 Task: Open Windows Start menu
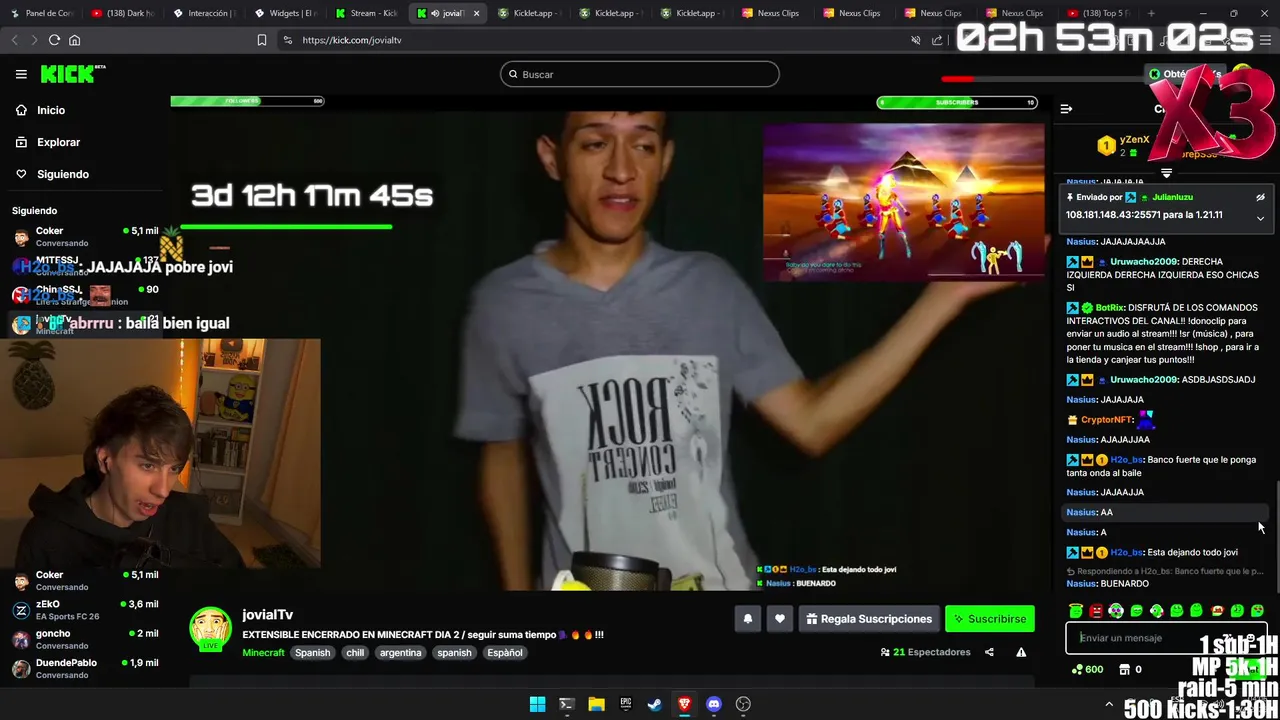coord(537,704)
